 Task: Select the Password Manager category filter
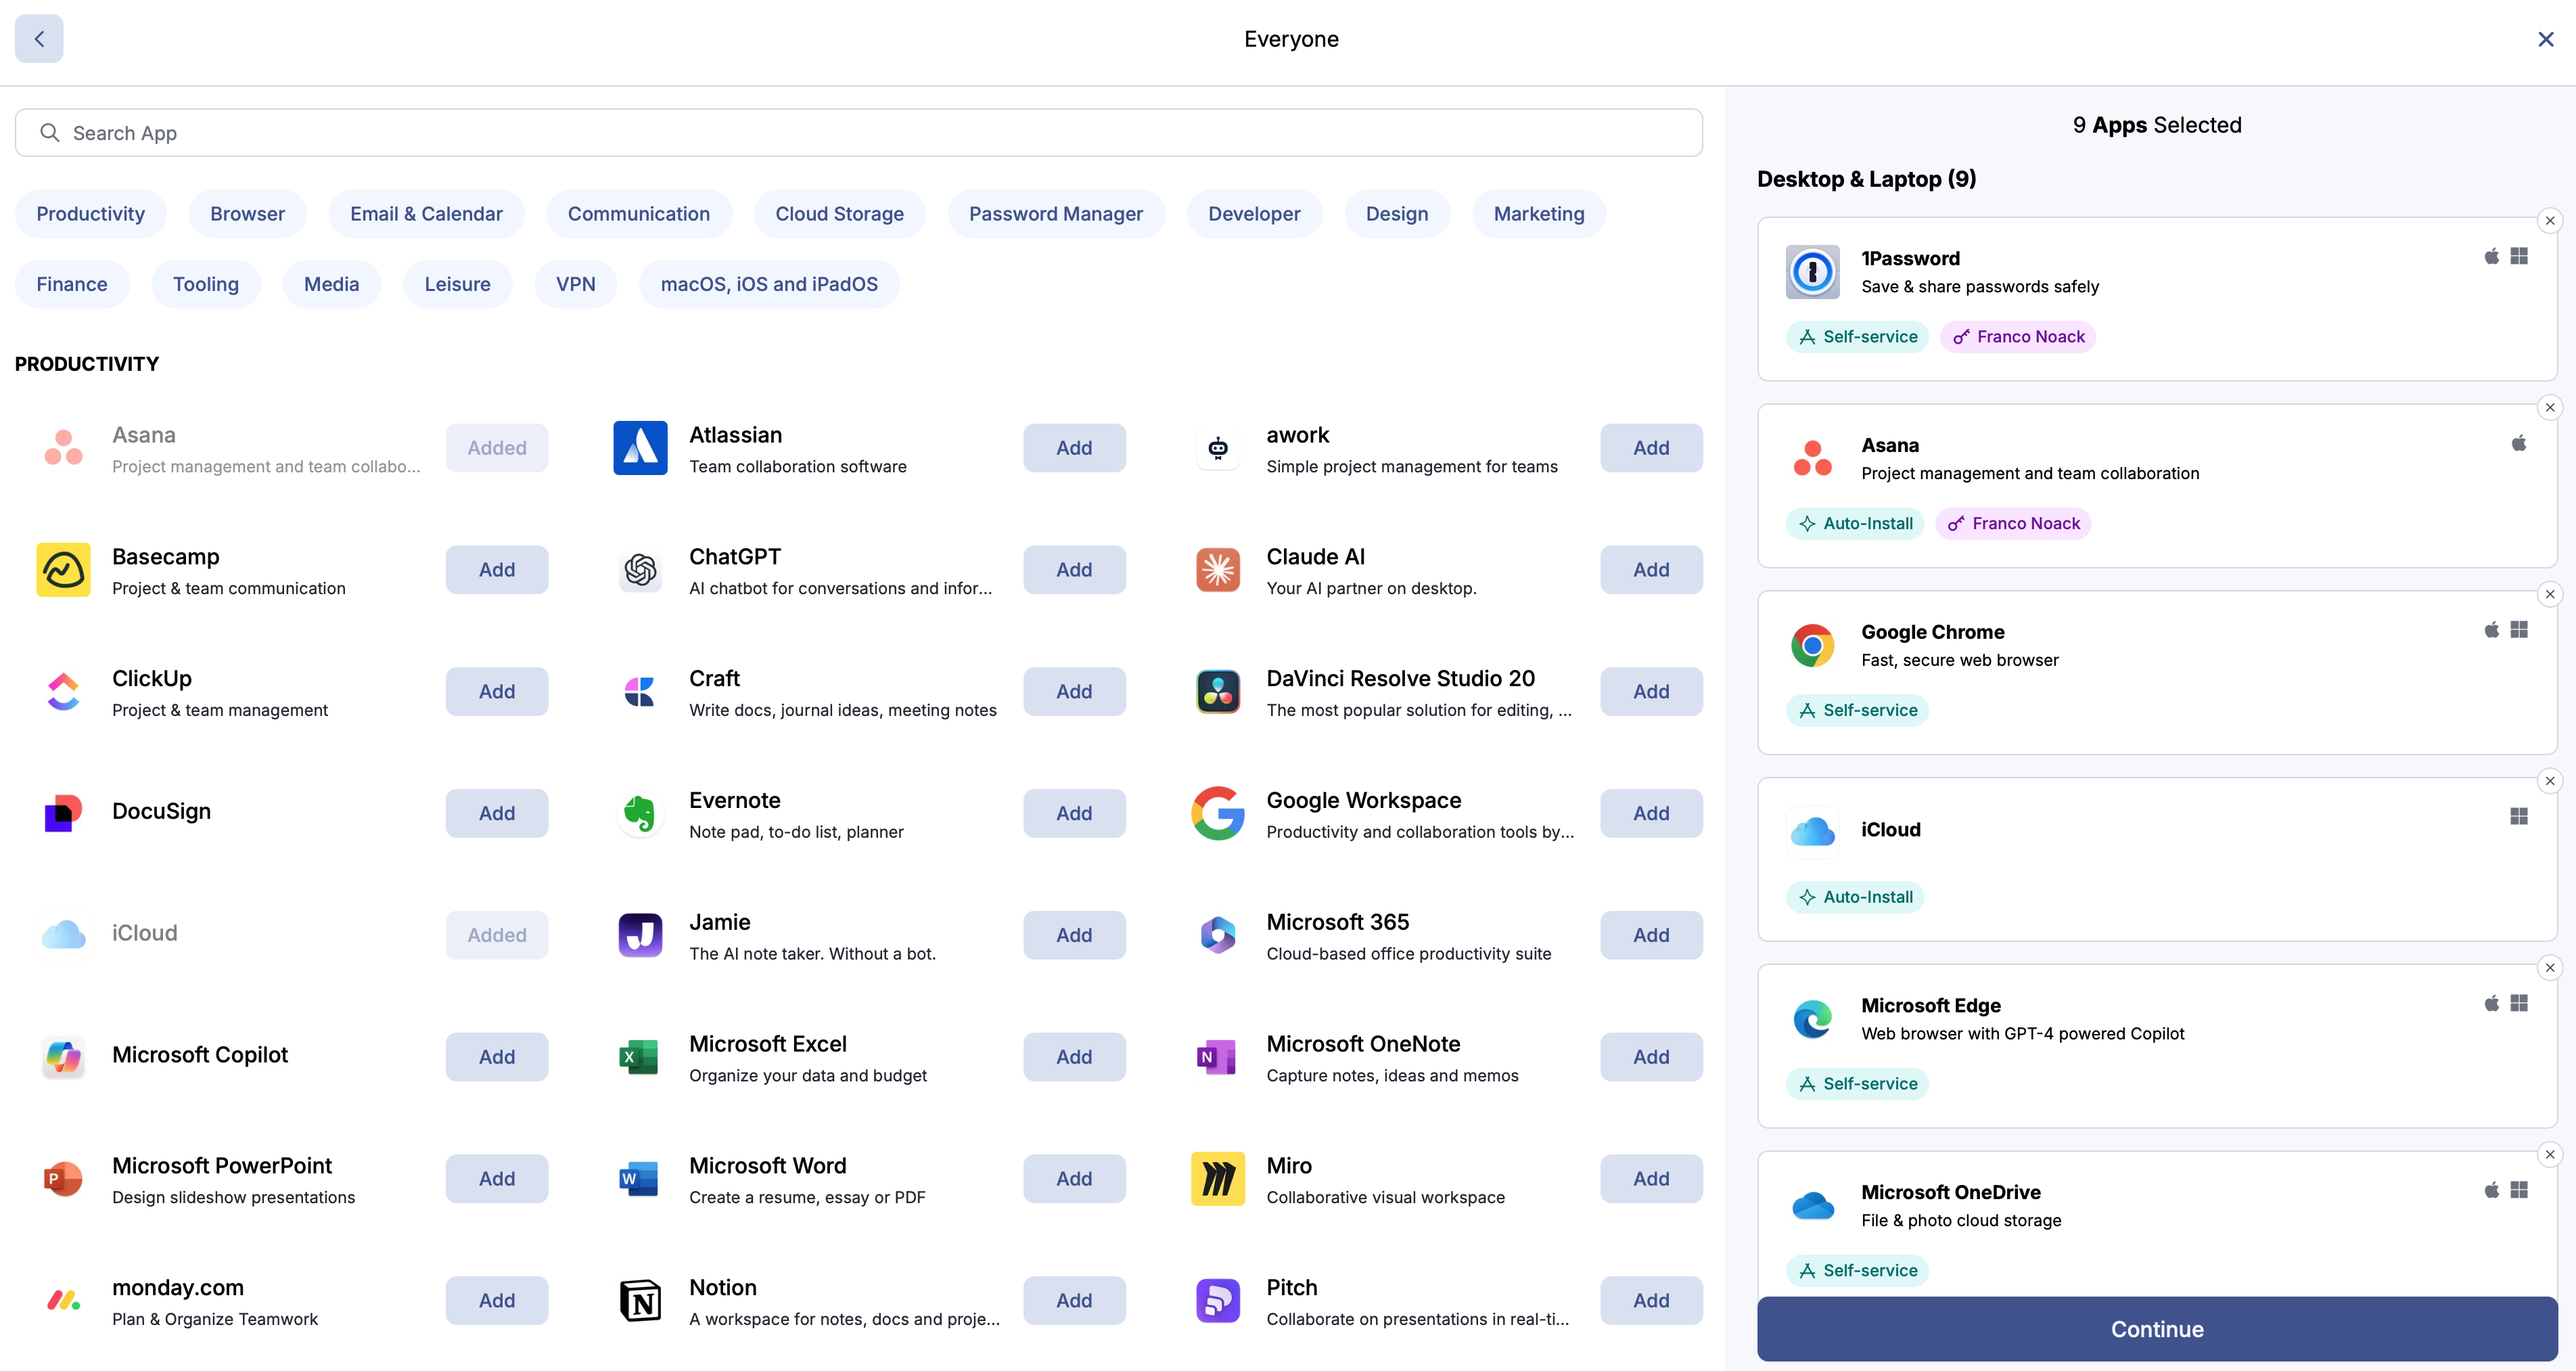[1055, 214]
